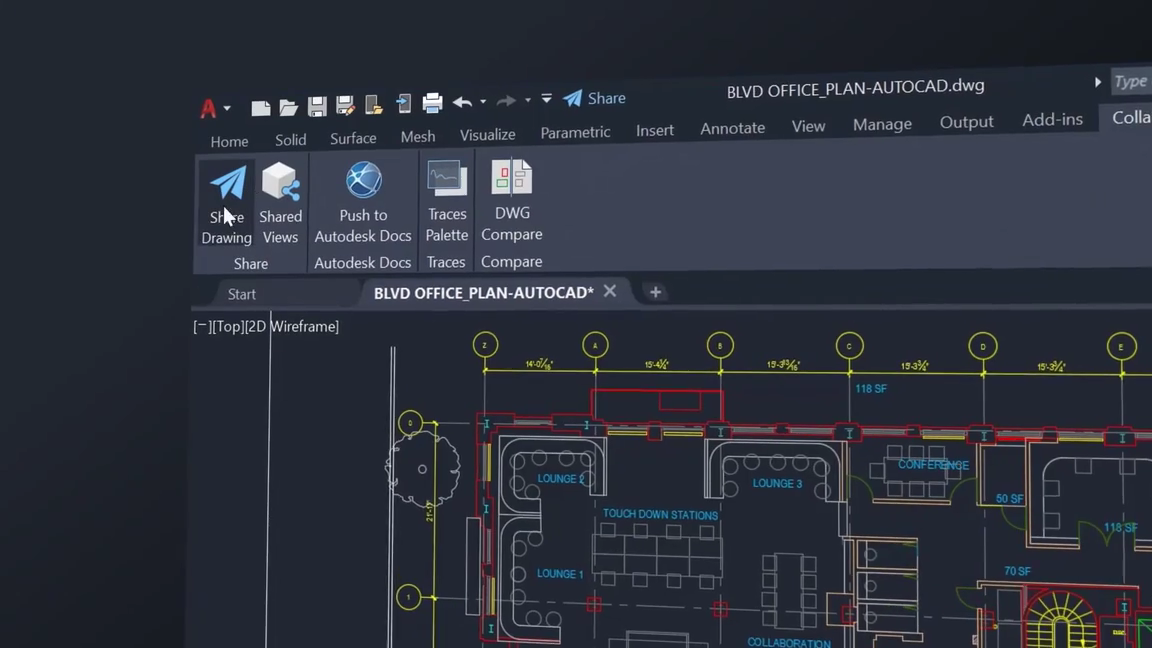This screenshot has width=1152, height=648.
Task: Click the 70 SF area text
Action: (1018, 571)
